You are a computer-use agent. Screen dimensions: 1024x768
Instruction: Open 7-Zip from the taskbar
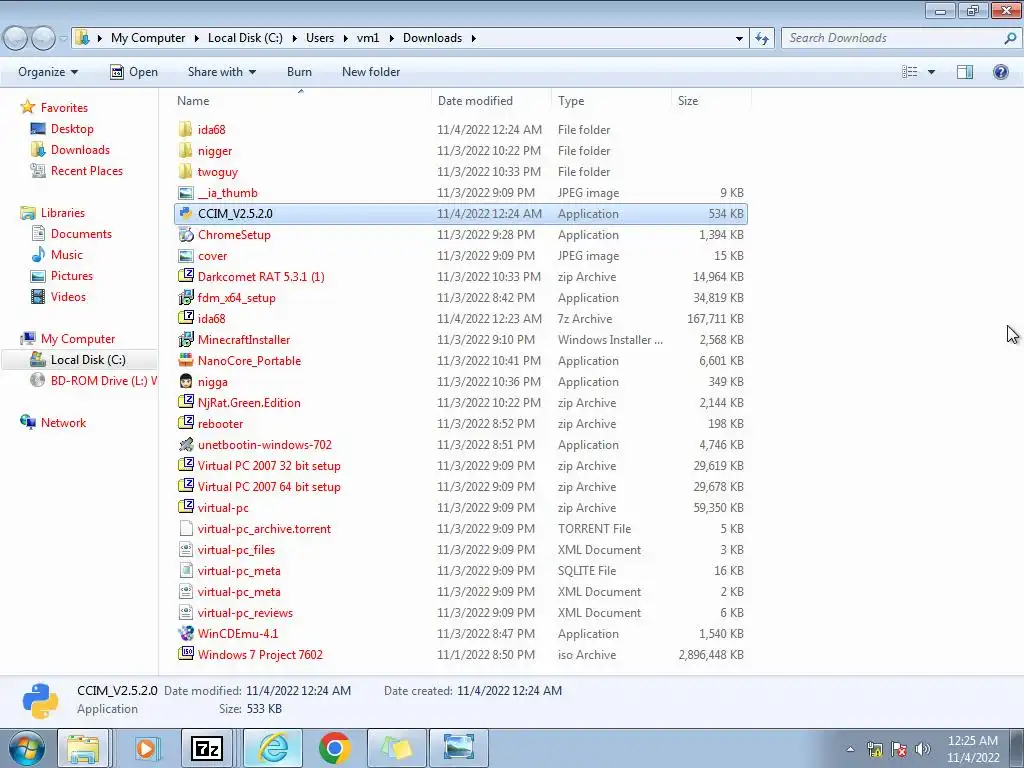(207, 748)
